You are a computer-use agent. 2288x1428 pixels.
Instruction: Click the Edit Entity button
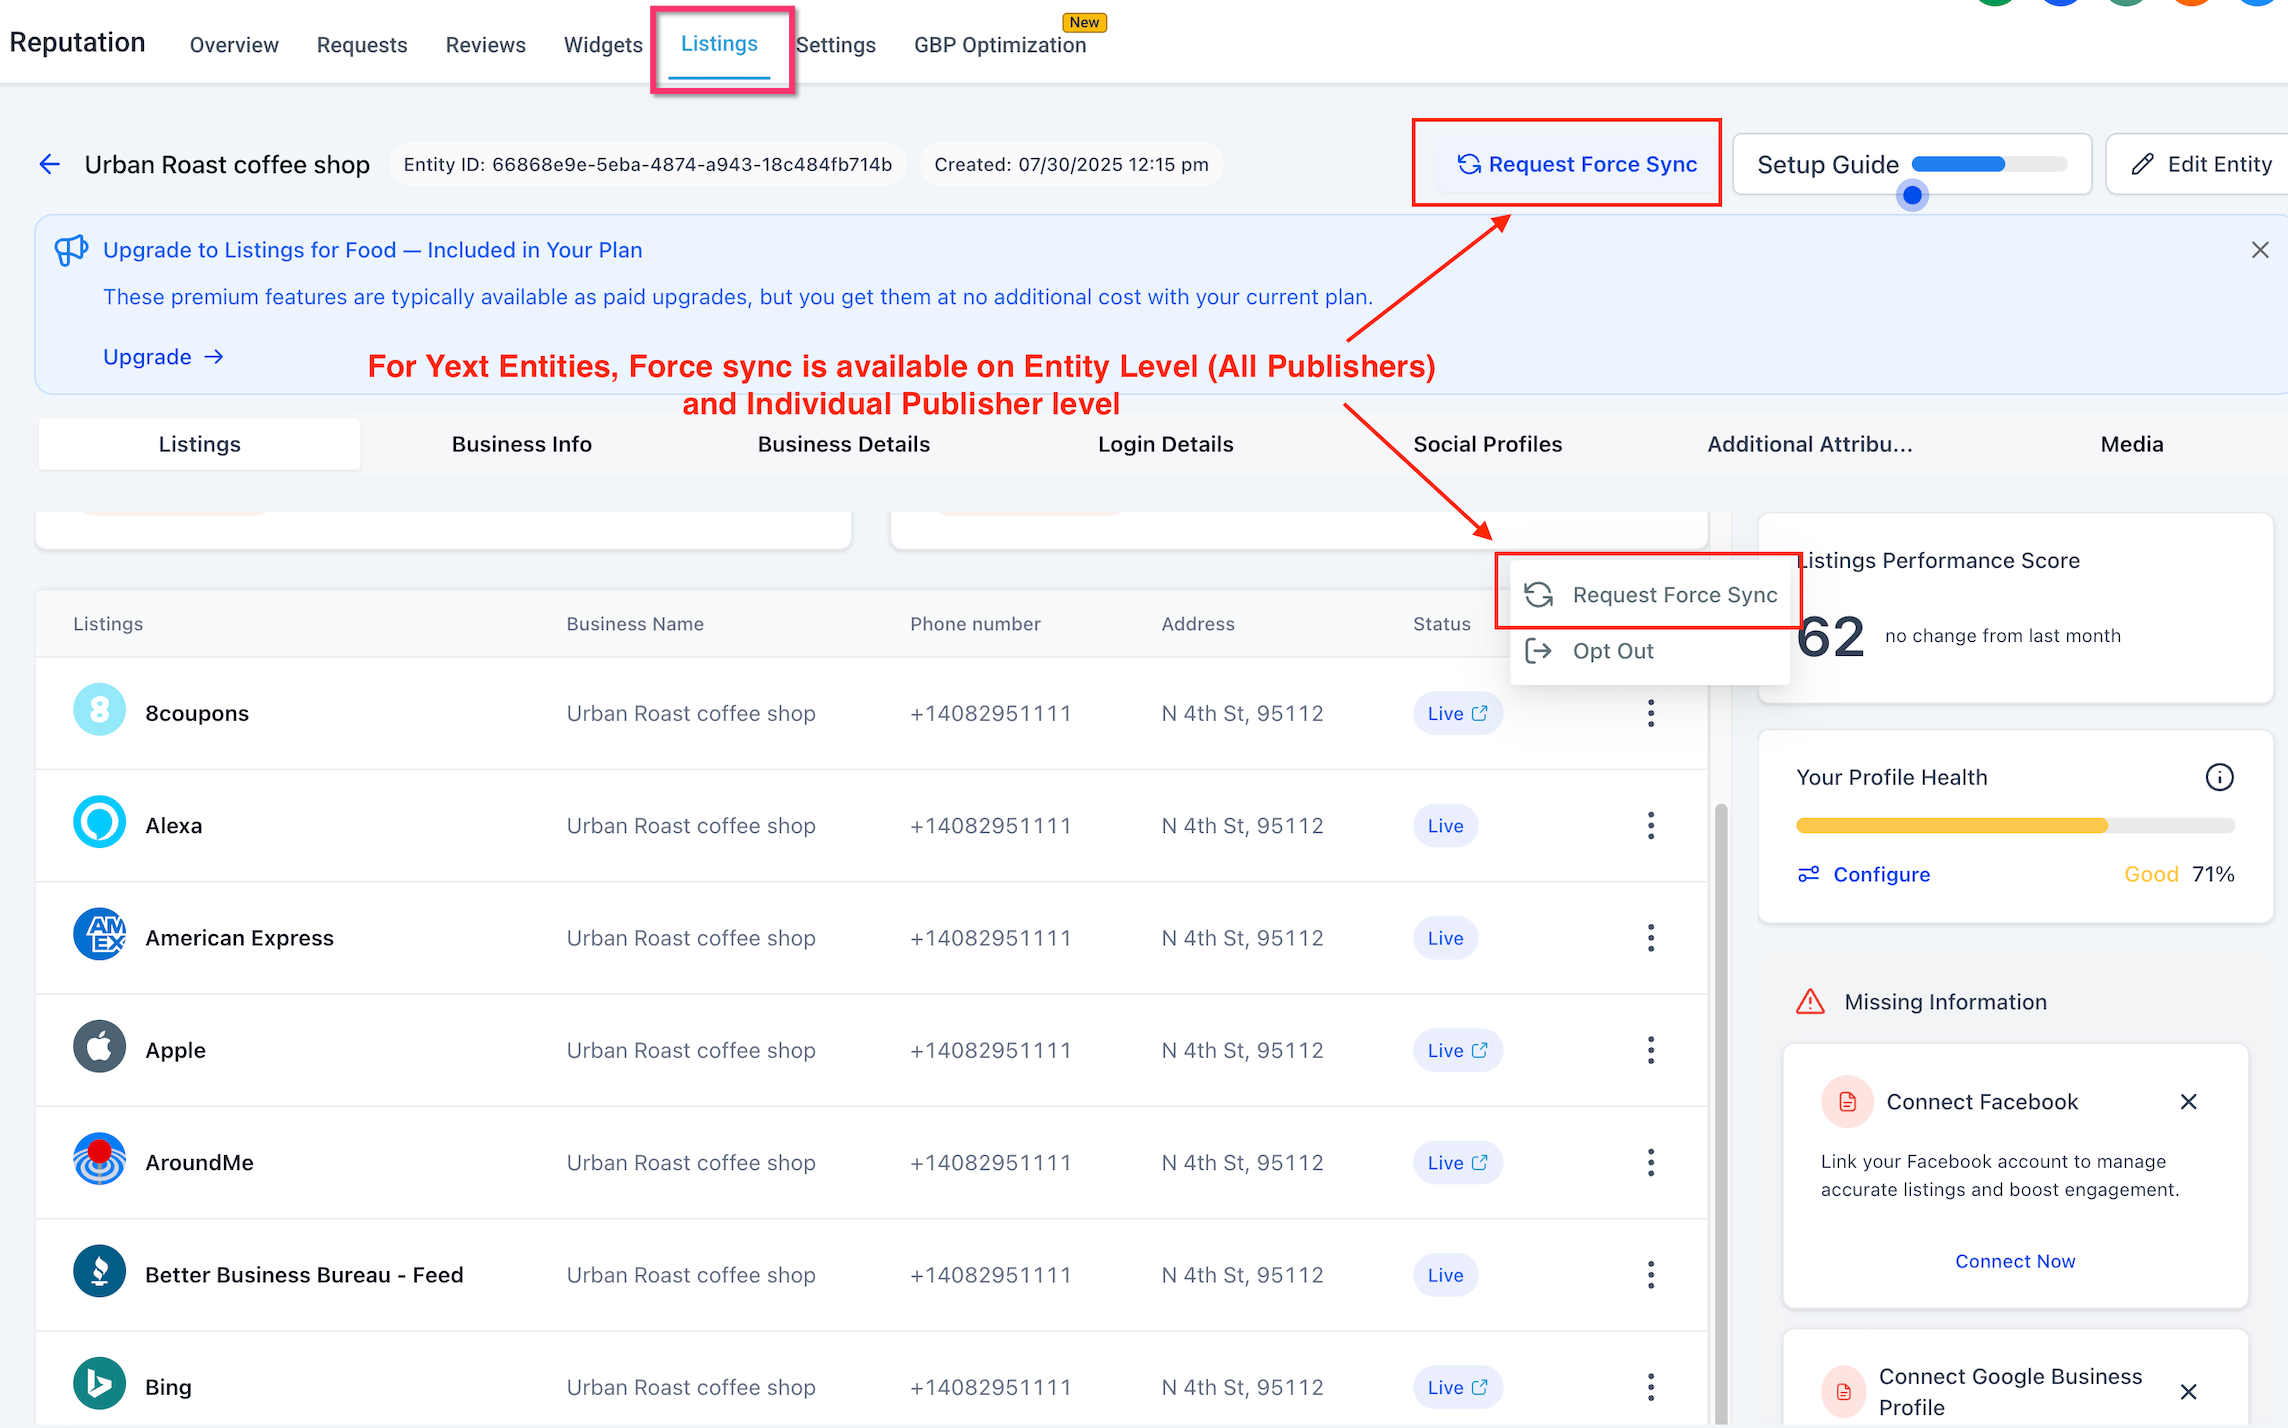(x=2201, y=164)
